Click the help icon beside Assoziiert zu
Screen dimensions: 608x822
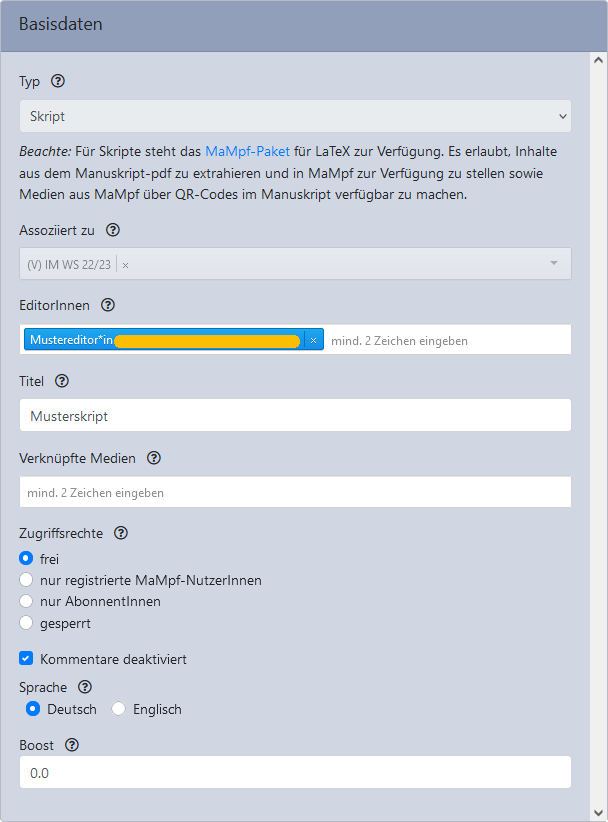click(x=113, y=230)
